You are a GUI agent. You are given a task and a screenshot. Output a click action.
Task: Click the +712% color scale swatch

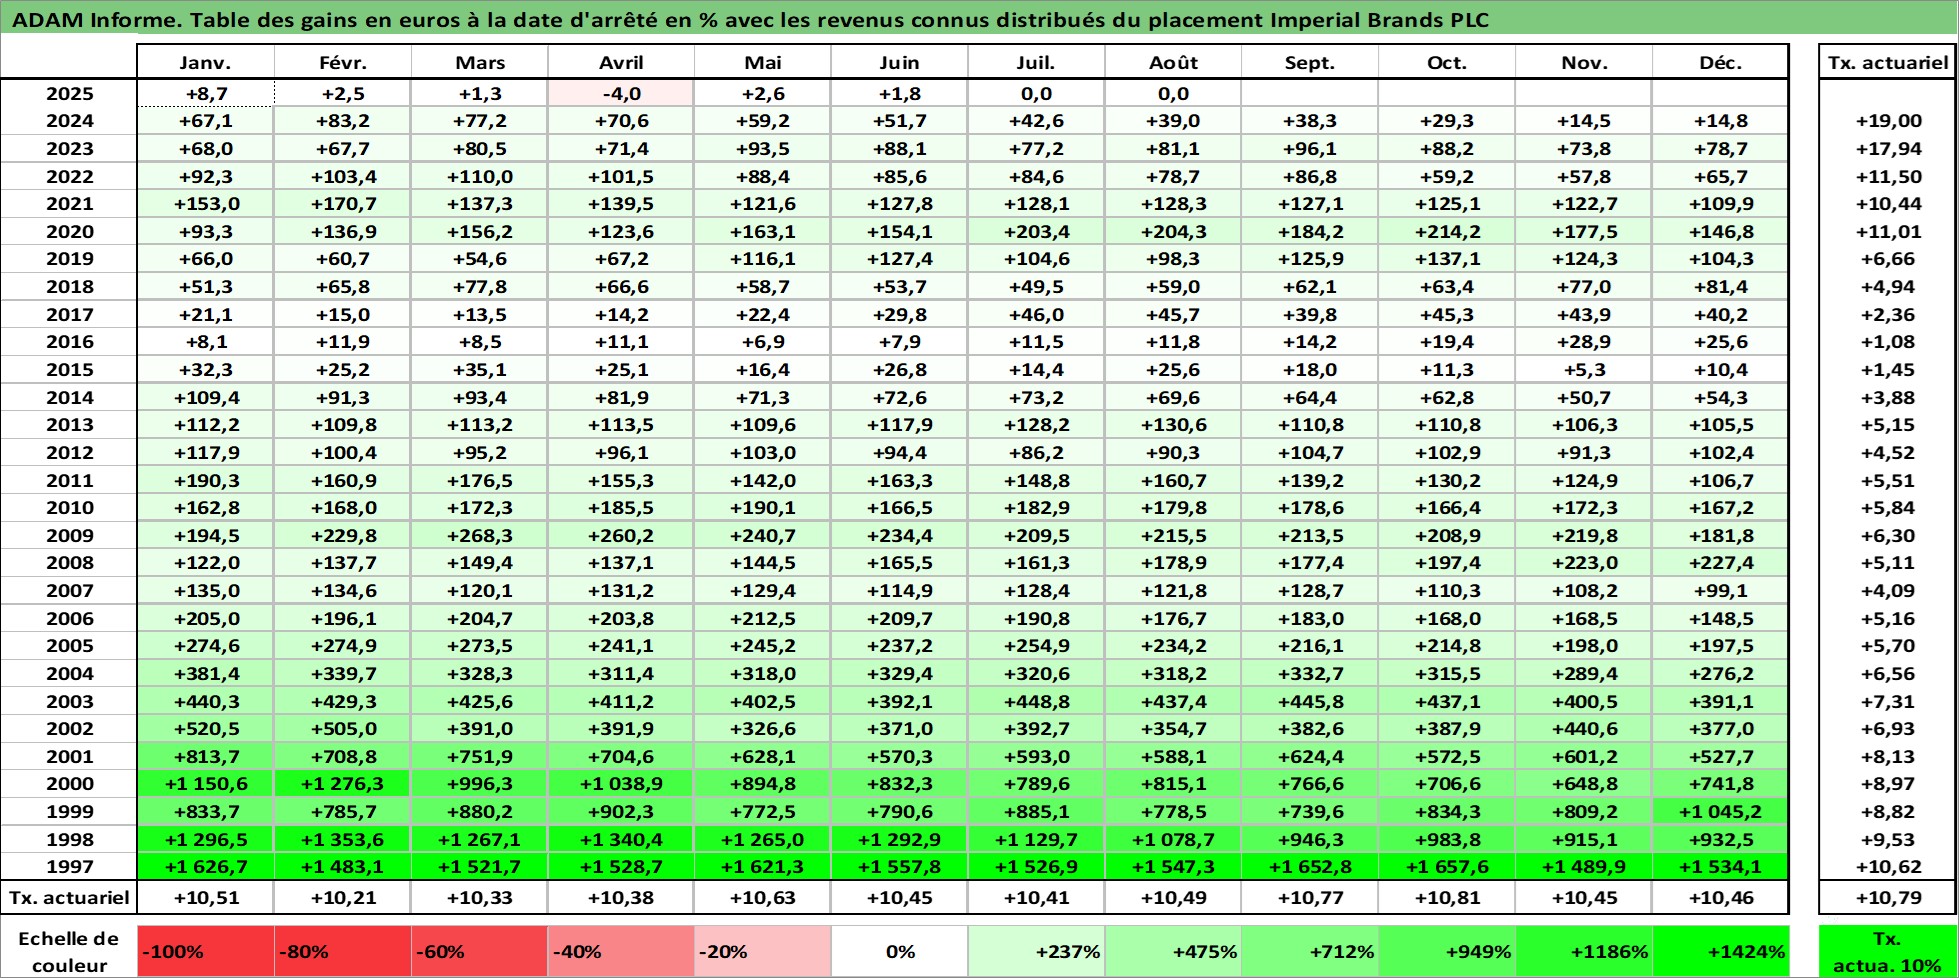point(1310,952)
